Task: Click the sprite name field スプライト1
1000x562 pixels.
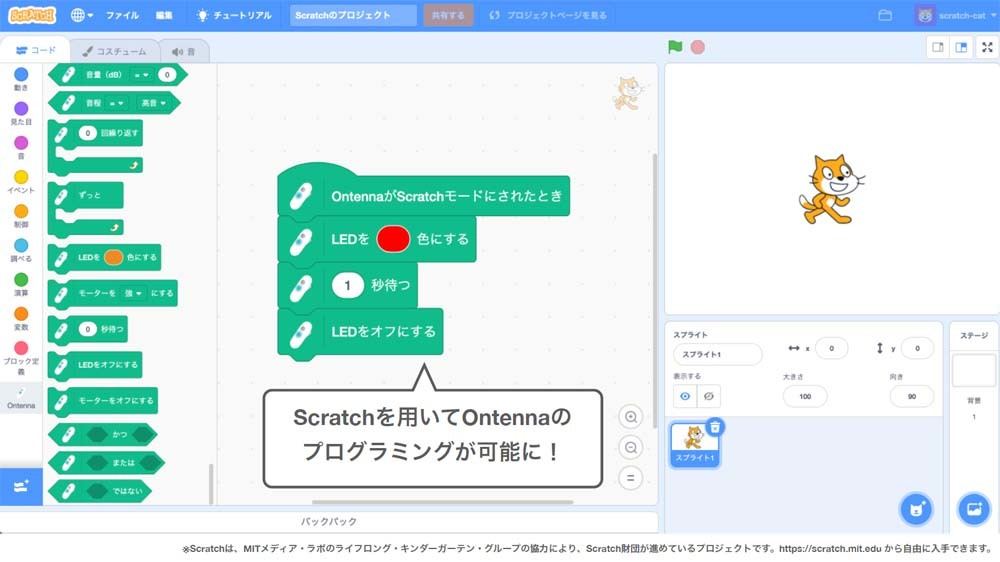Action: point(717,354)
